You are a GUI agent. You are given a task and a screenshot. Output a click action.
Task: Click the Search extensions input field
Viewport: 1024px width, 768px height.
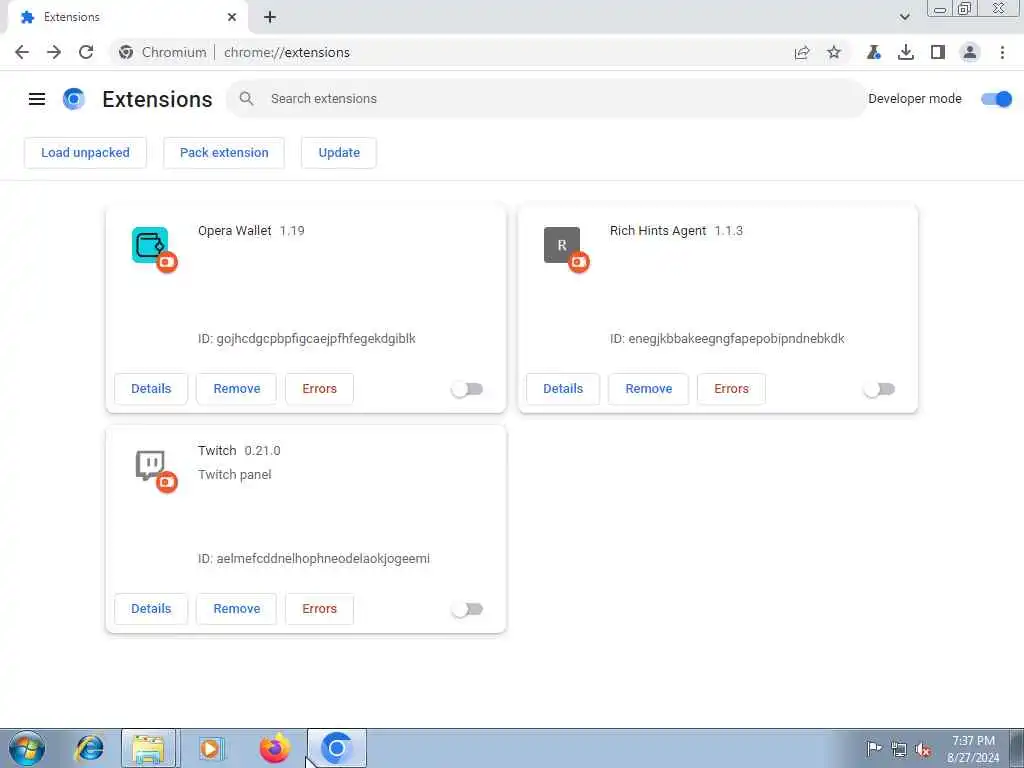point(546,99)
